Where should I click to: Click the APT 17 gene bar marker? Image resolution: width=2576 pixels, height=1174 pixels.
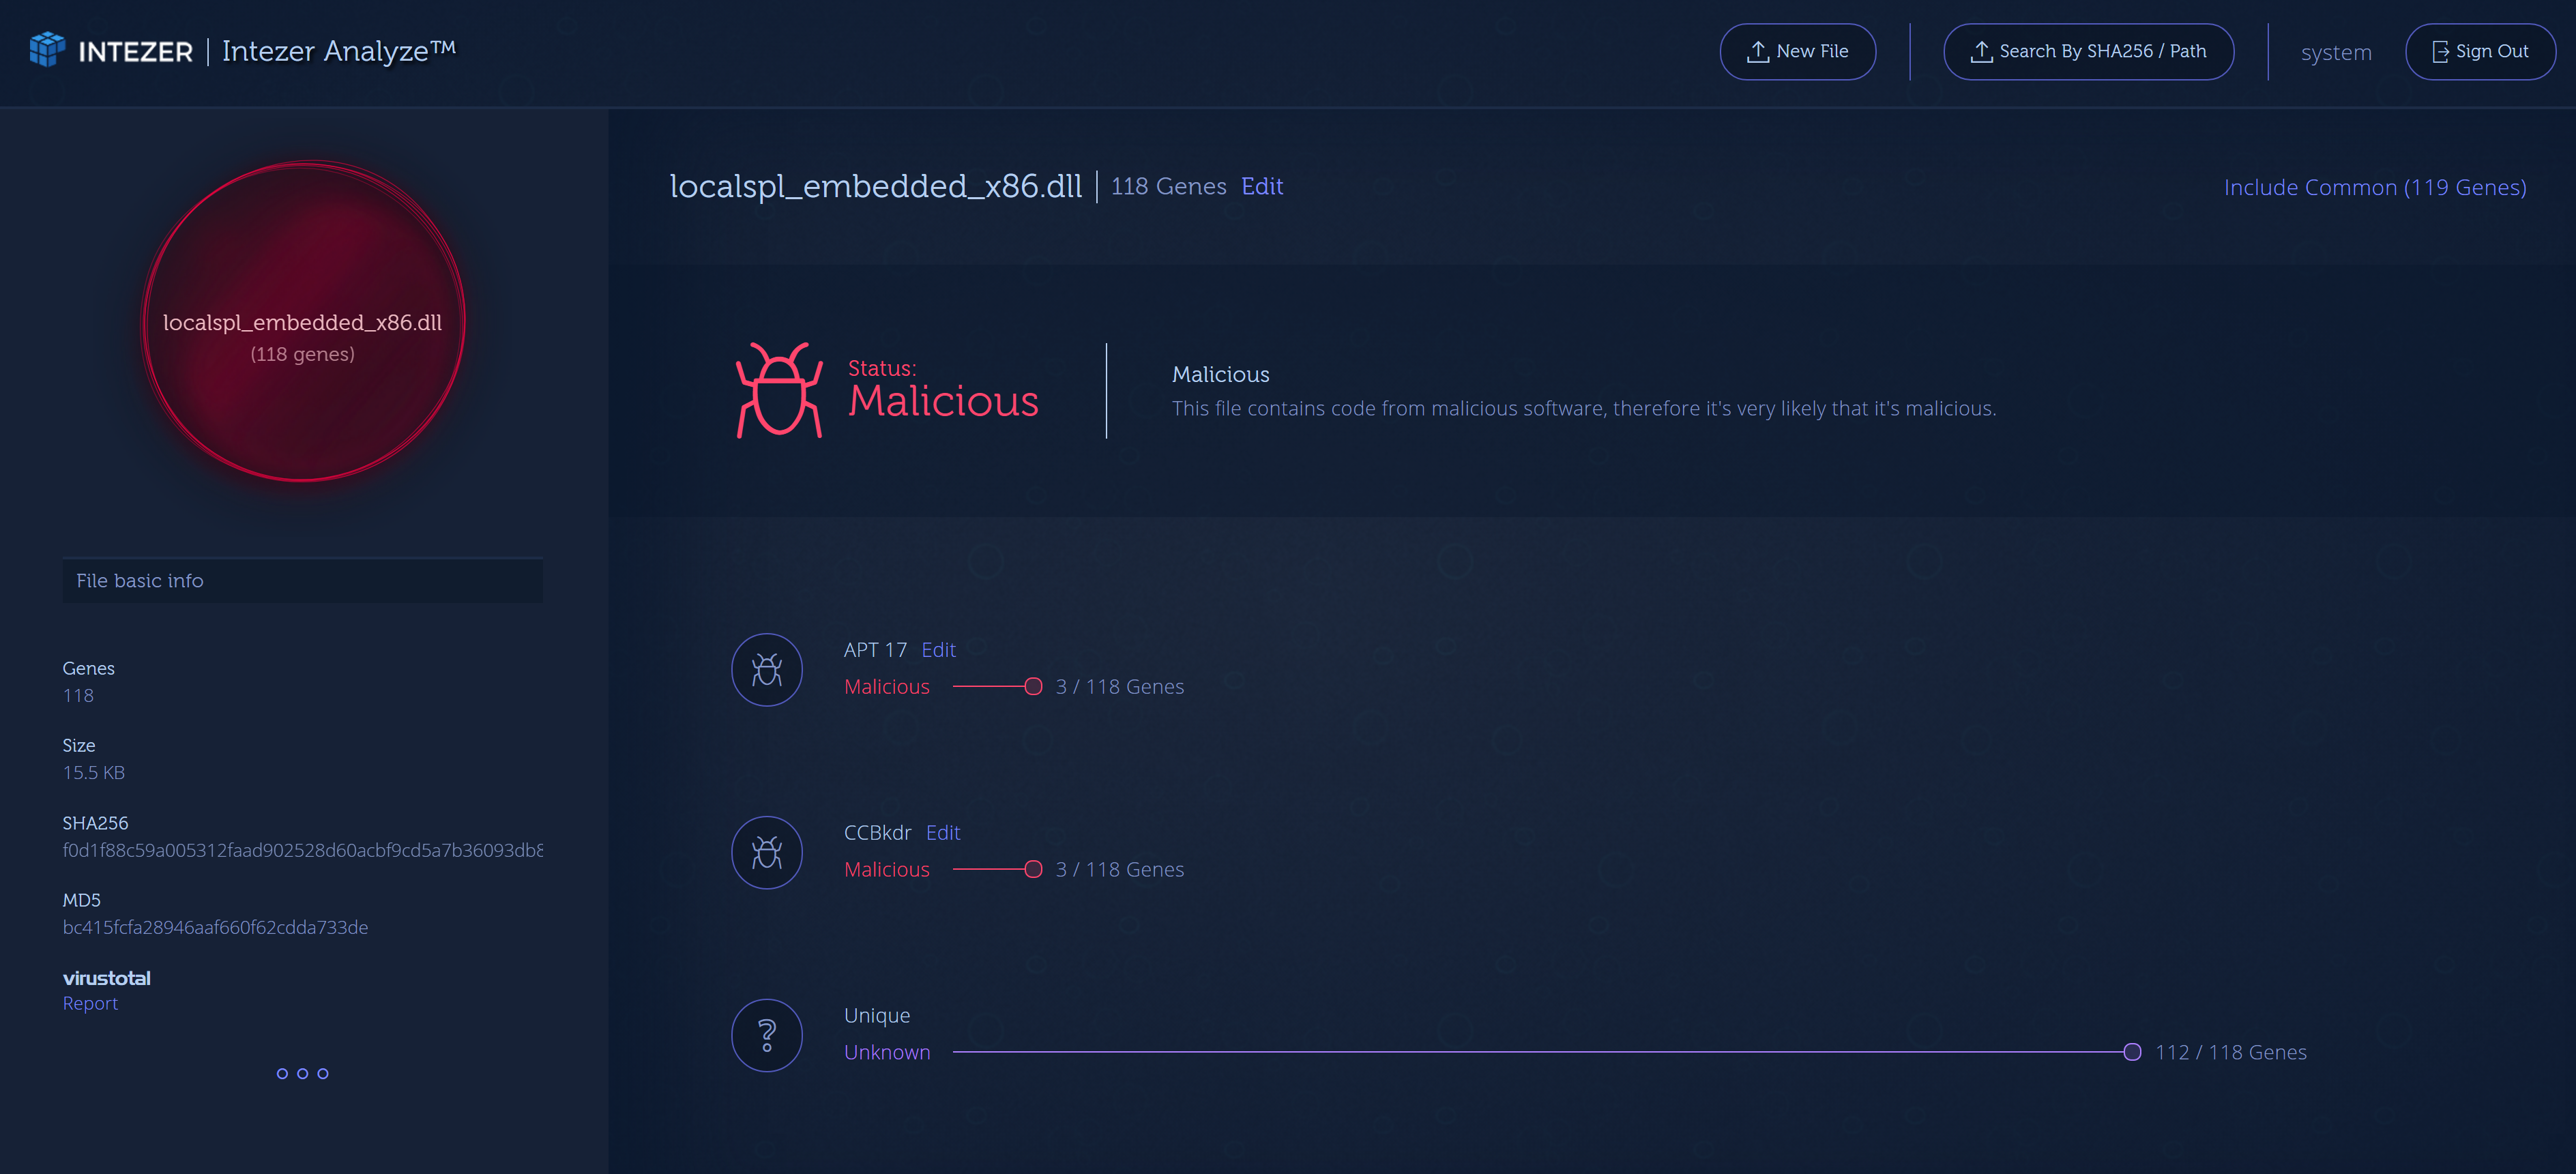coord(1034,687)
